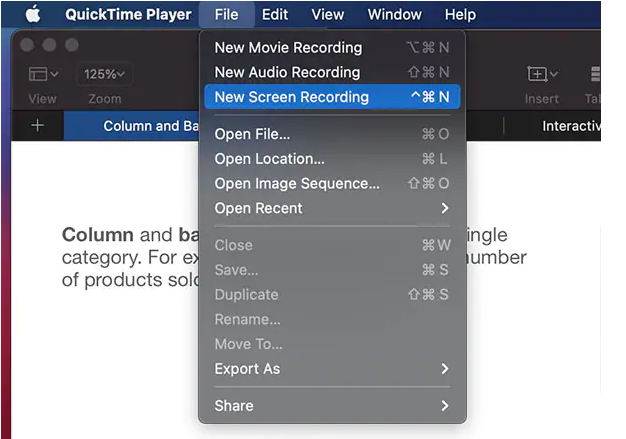Open the Window menu
Image resolution: width=626 pixels, height=439 pixels.
(394, 15)
